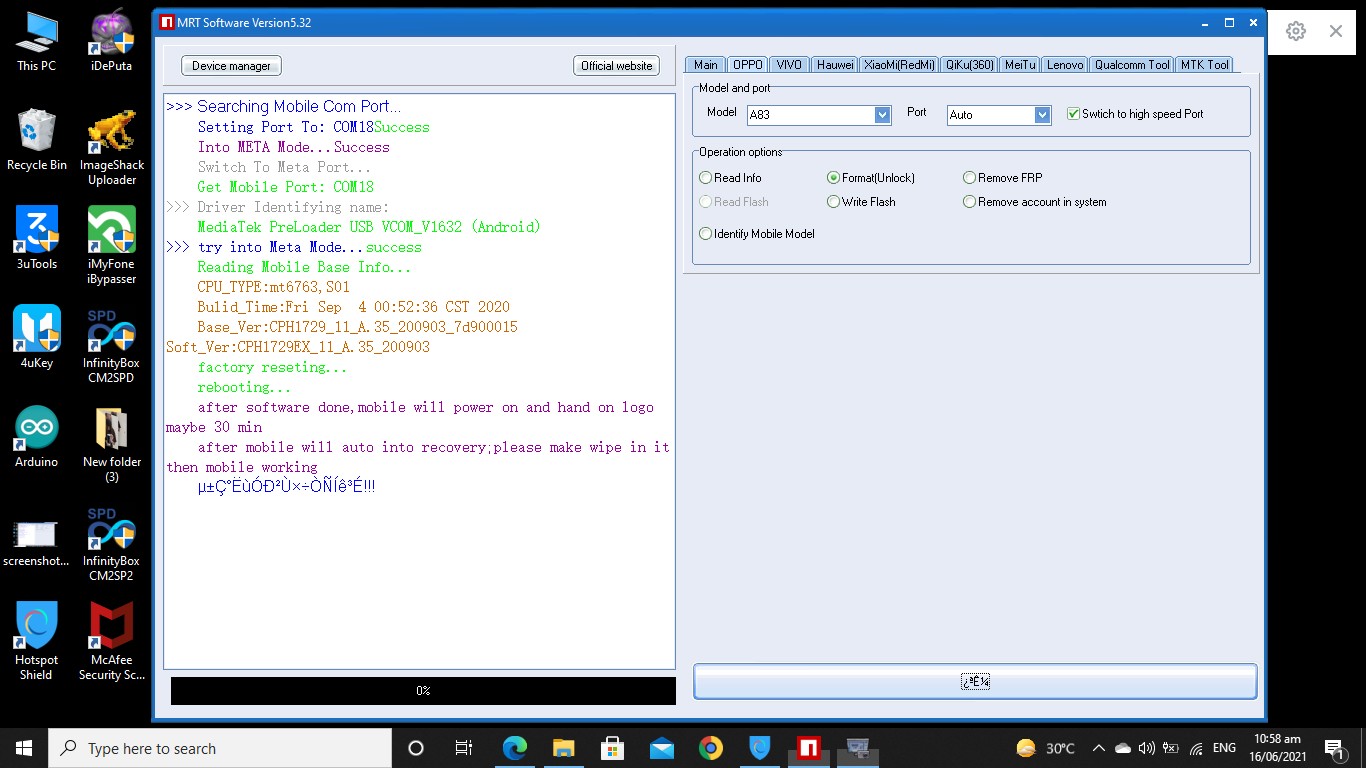Switch to the QiKu(360) tab
The height and width of the screenshot is (768, 1366).
click(969, 65)
